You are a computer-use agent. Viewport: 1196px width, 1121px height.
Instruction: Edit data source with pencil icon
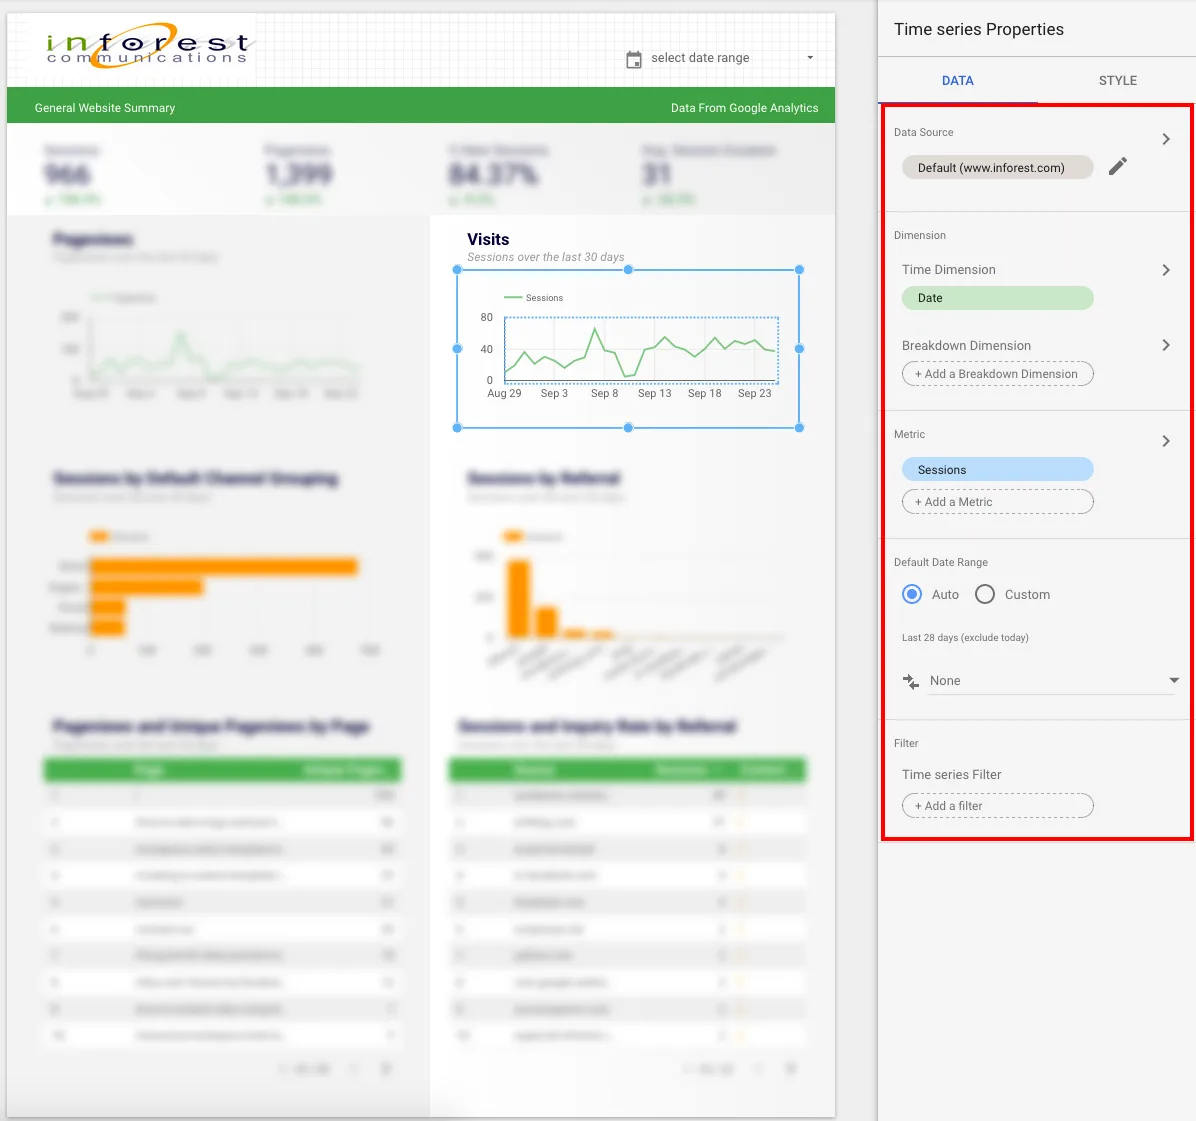tap(1117, 166)
